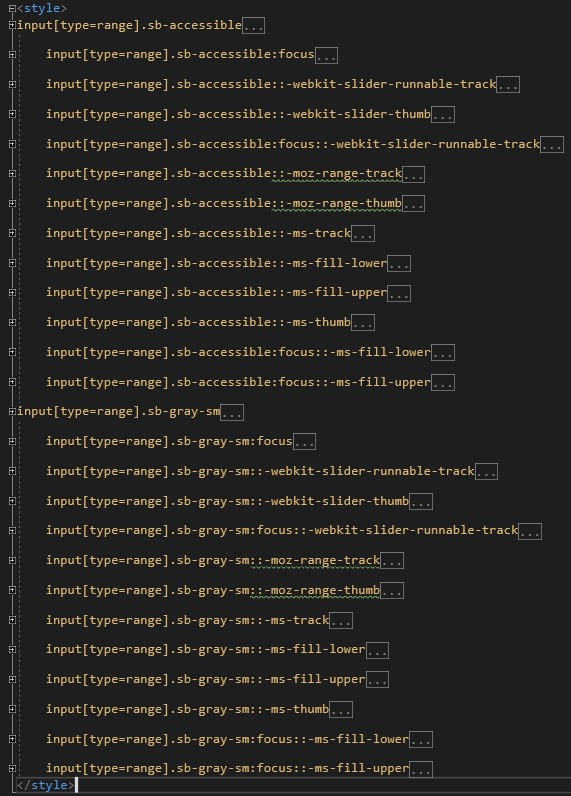
Task: Expand .sb-gray-sm::-ms-track rule
Action: pos(12,620)
